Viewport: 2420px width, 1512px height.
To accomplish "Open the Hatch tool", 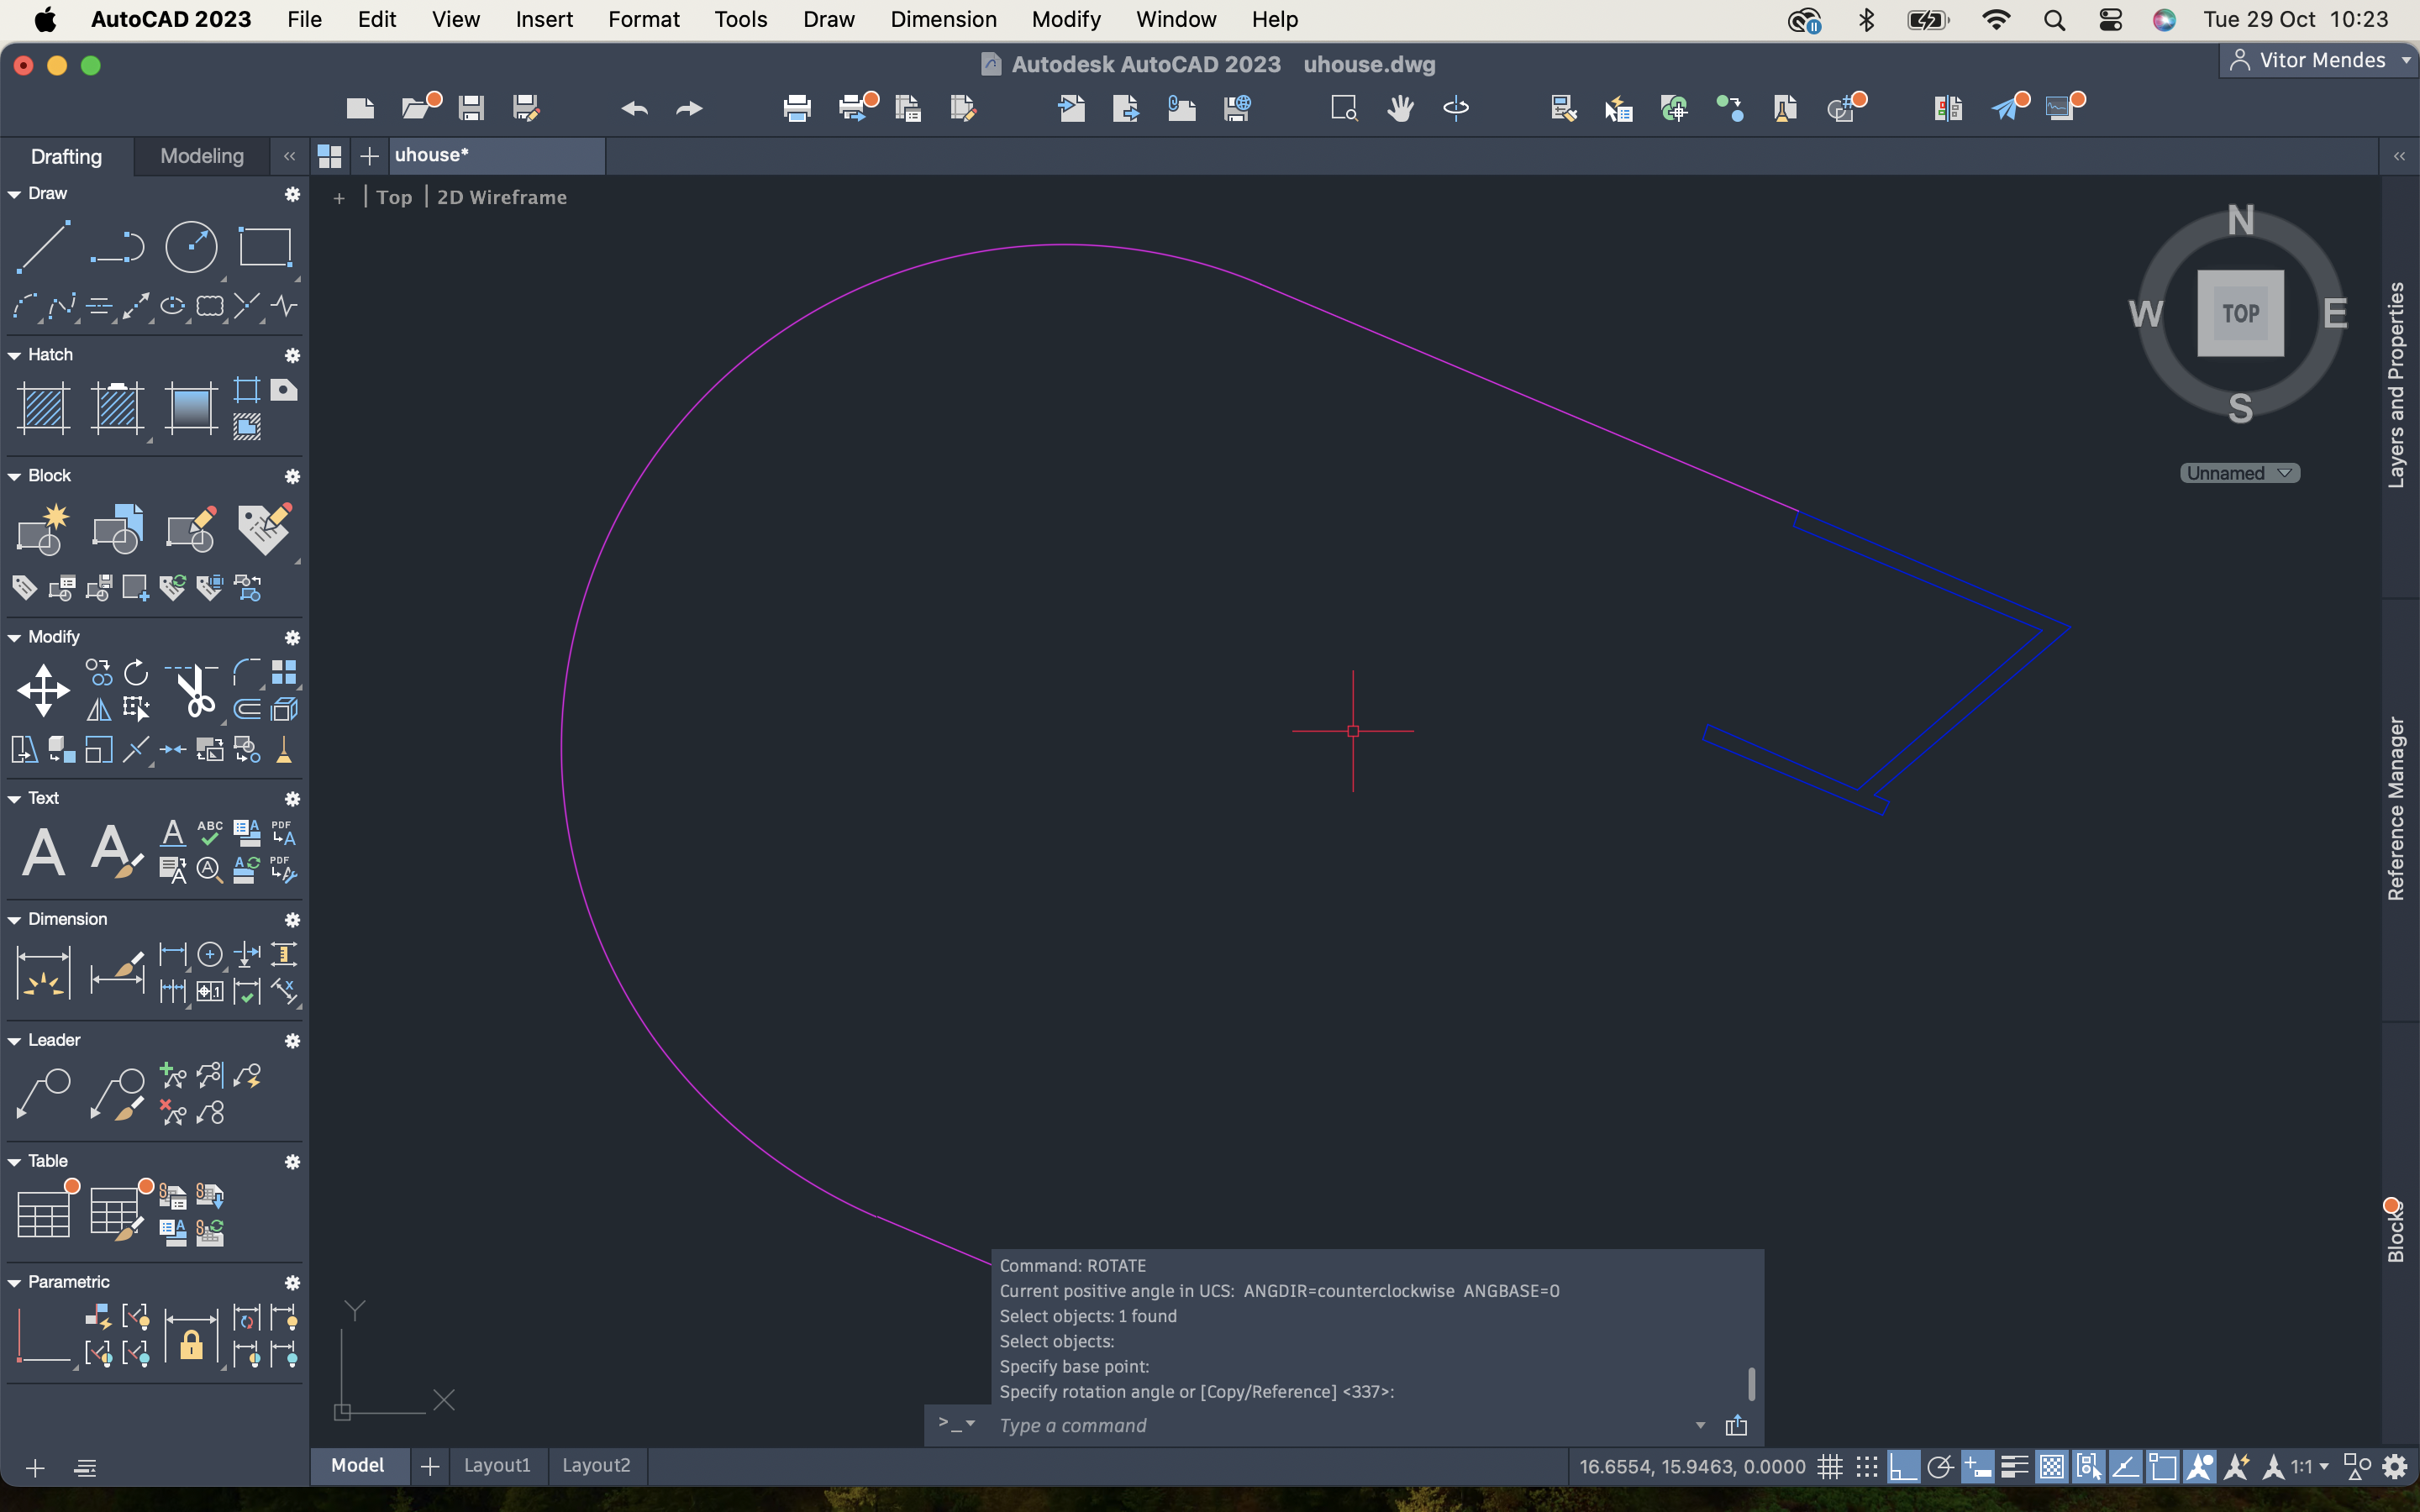I will coord(43,408).
